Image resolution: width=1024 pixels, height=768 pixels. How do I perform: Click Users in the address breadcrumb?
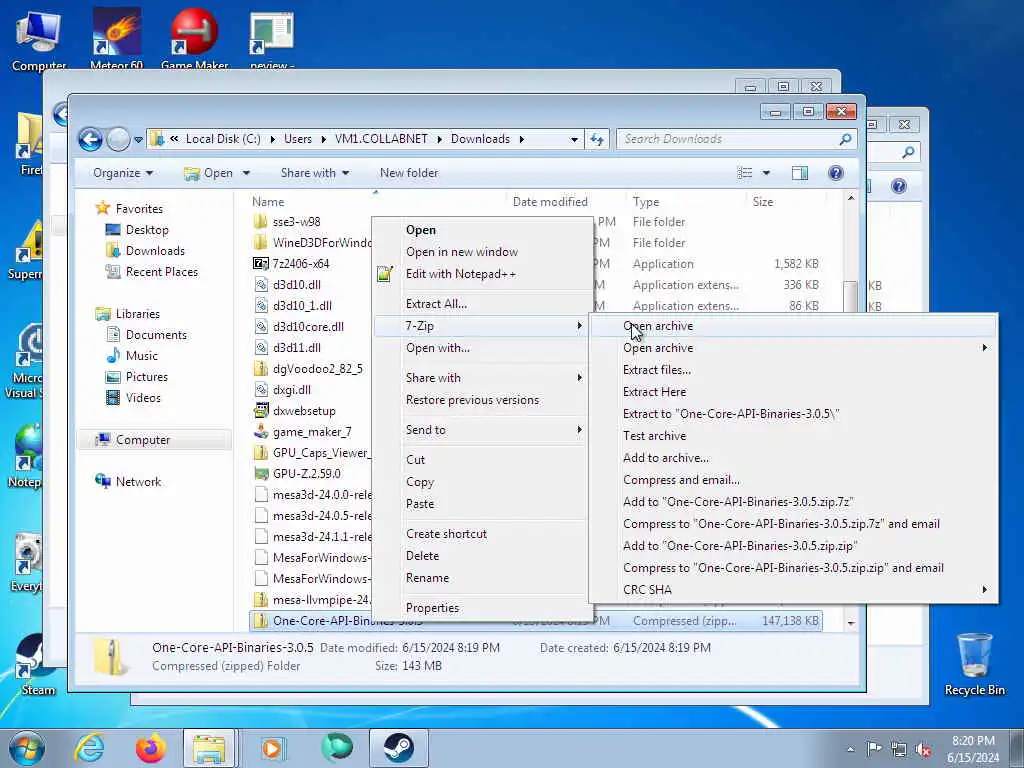(x=298, y=139)
